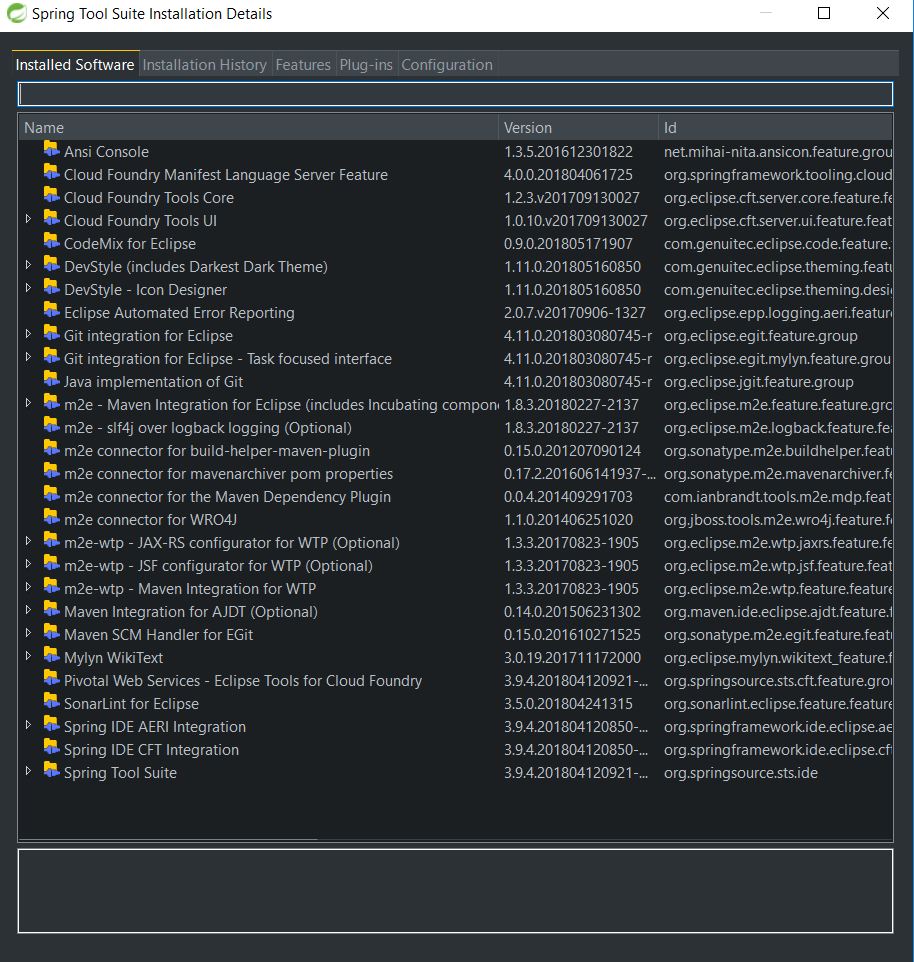Image resolution: width=914 pixels, height=962 pixels.
Task: Click the filter text field above the list
Action: tap(455, 94)
